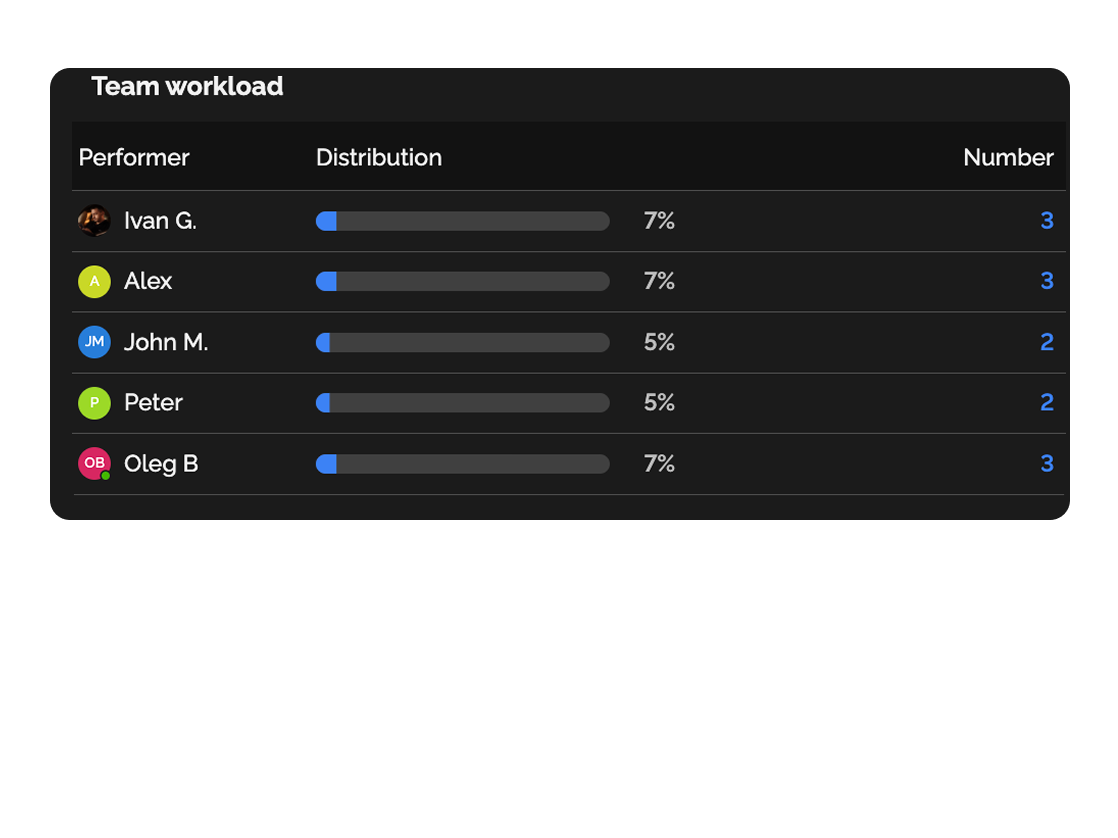Image resolution: width=1118 pixels, height=838 pixels.
Task: Click the Team workload panel header
Action: tap(187, 86)
